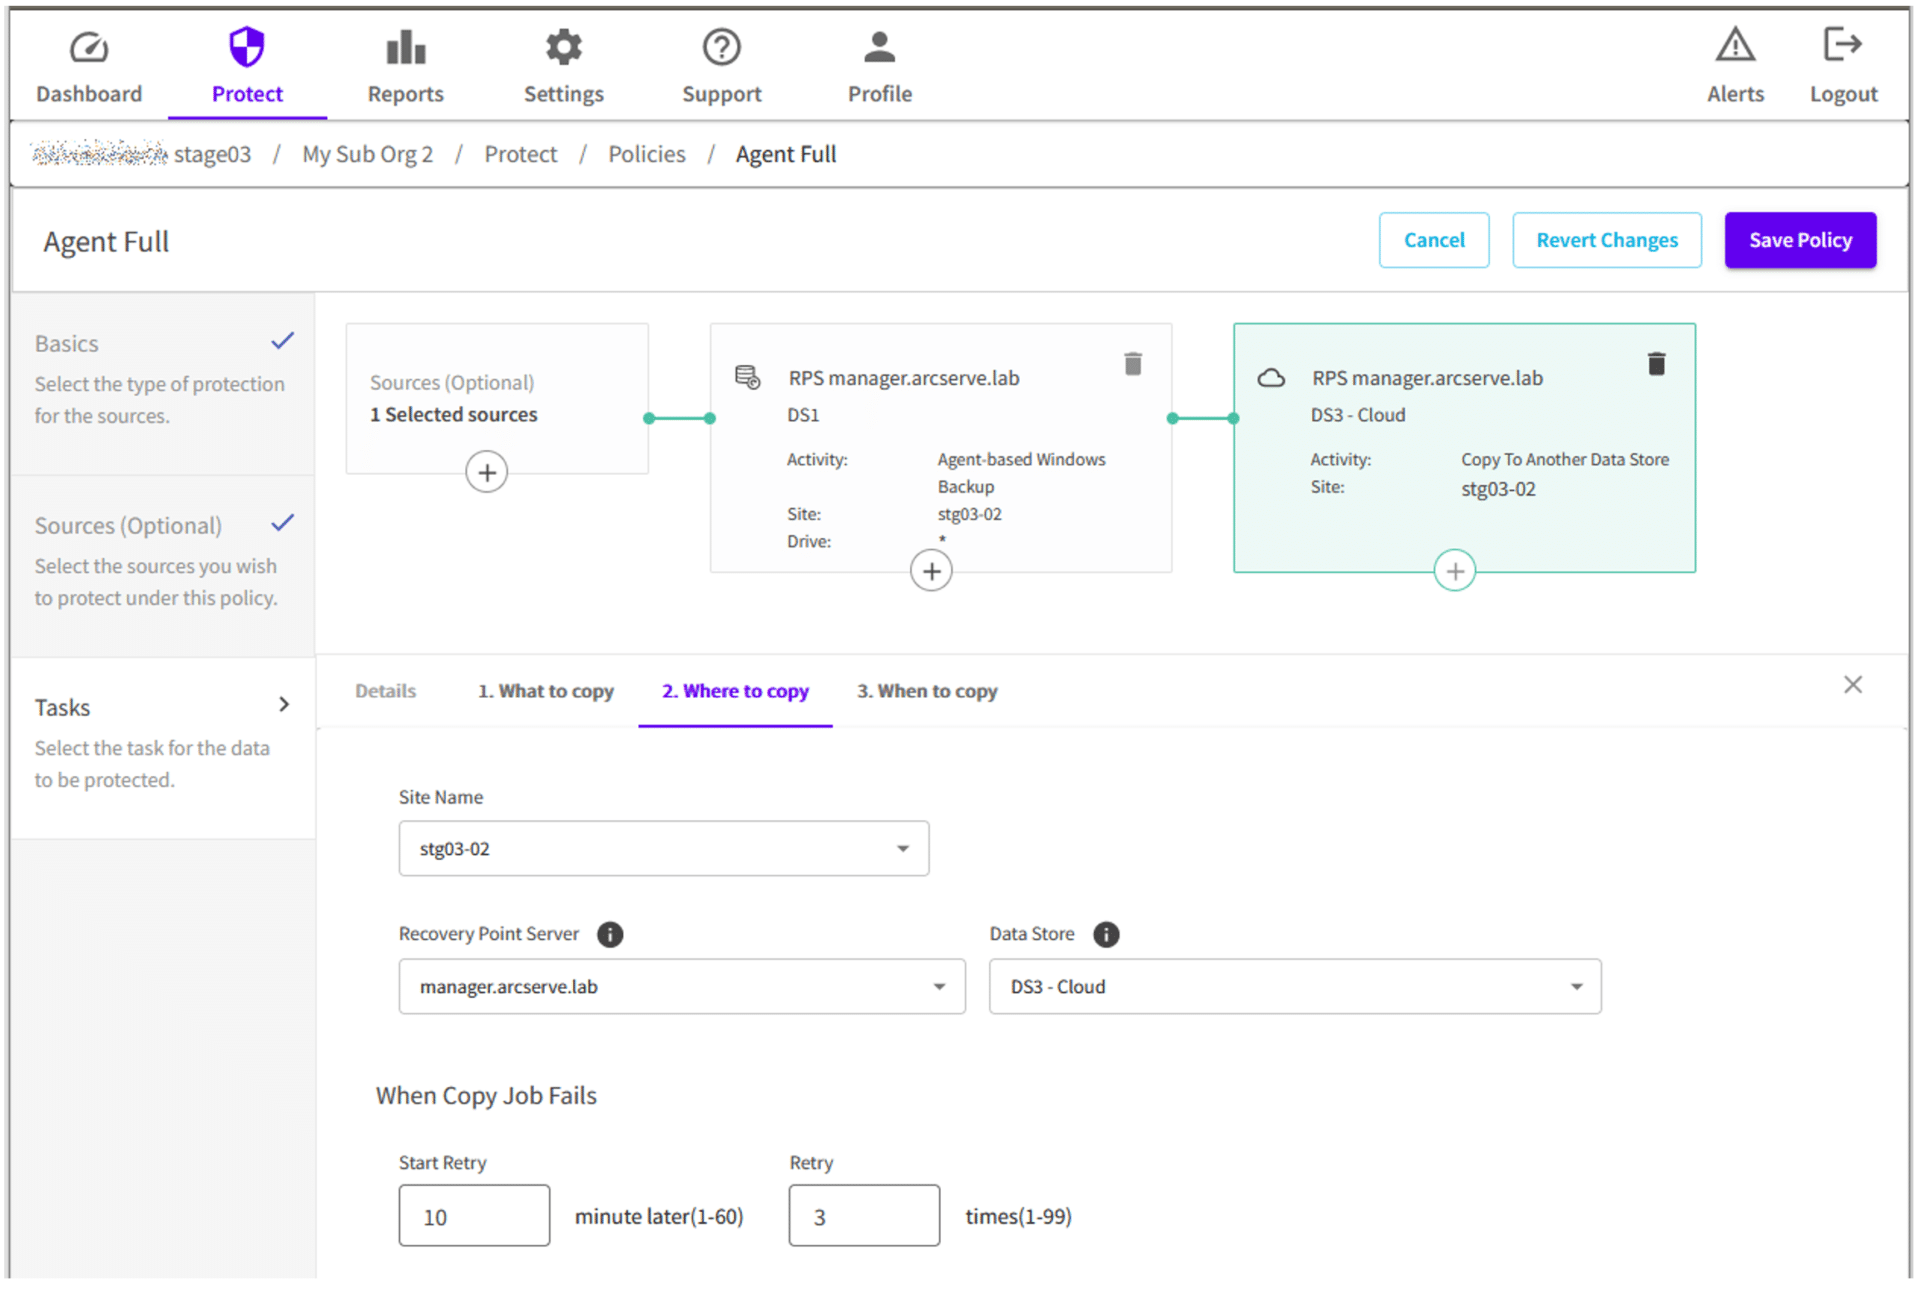Click the database icon on DS1 card
Screen dimensions: 1920x1290
click(x=747, y=378)
